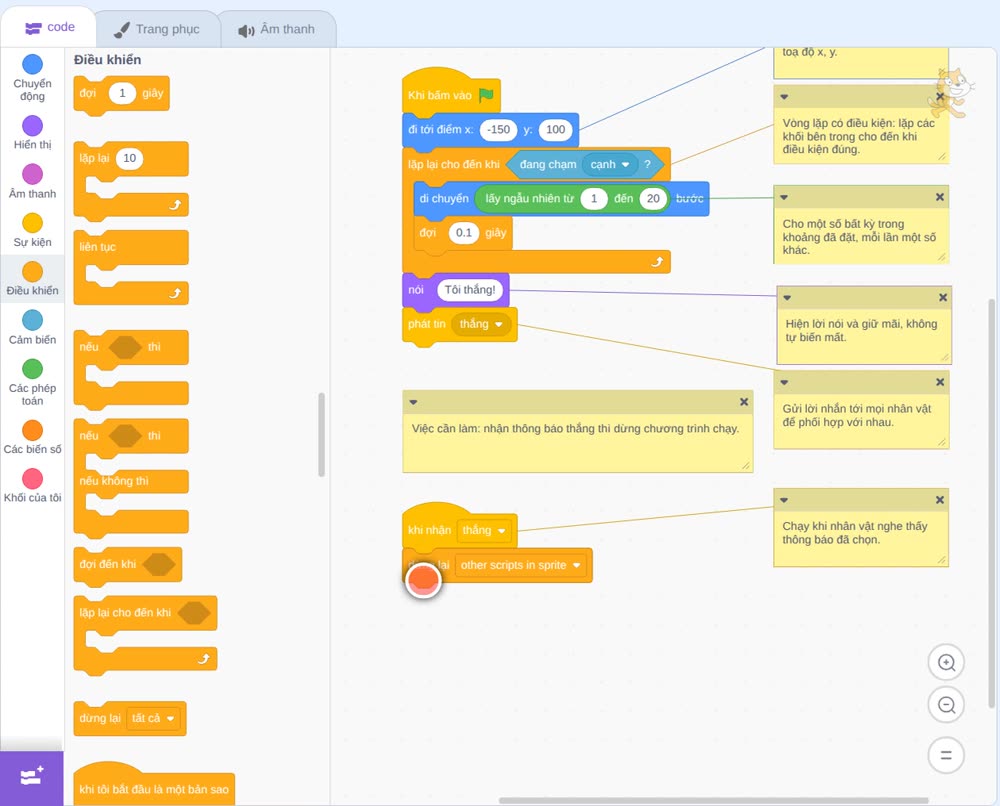The height and width of the screenshot is (806, 1000).
Task: Collapse the 'Chạy khi nhân vật' comment
Action: click(x=784, y=500)
